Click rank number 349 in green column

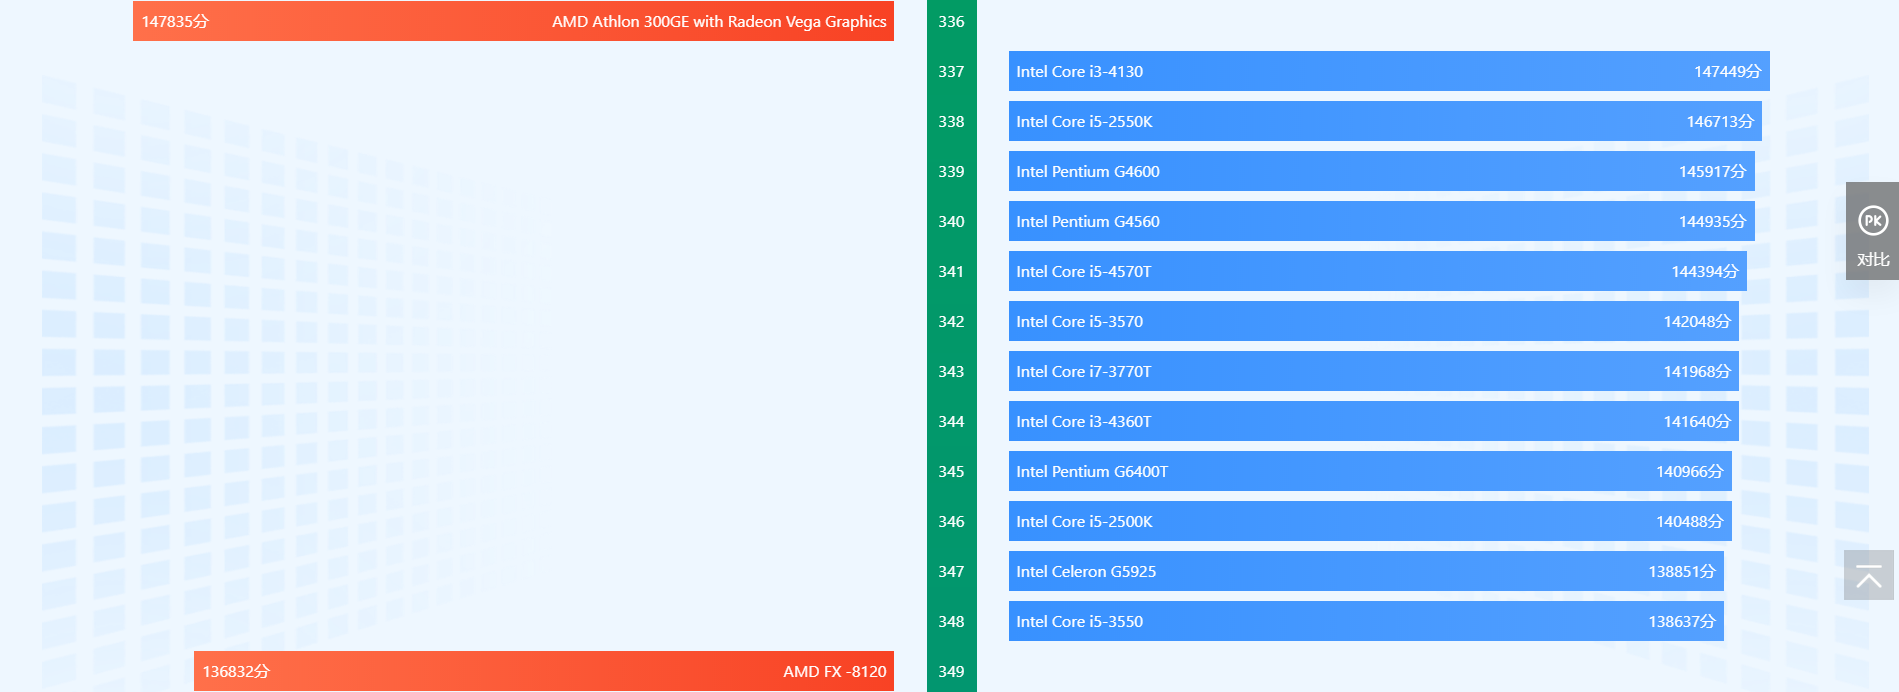pos(951,672)
